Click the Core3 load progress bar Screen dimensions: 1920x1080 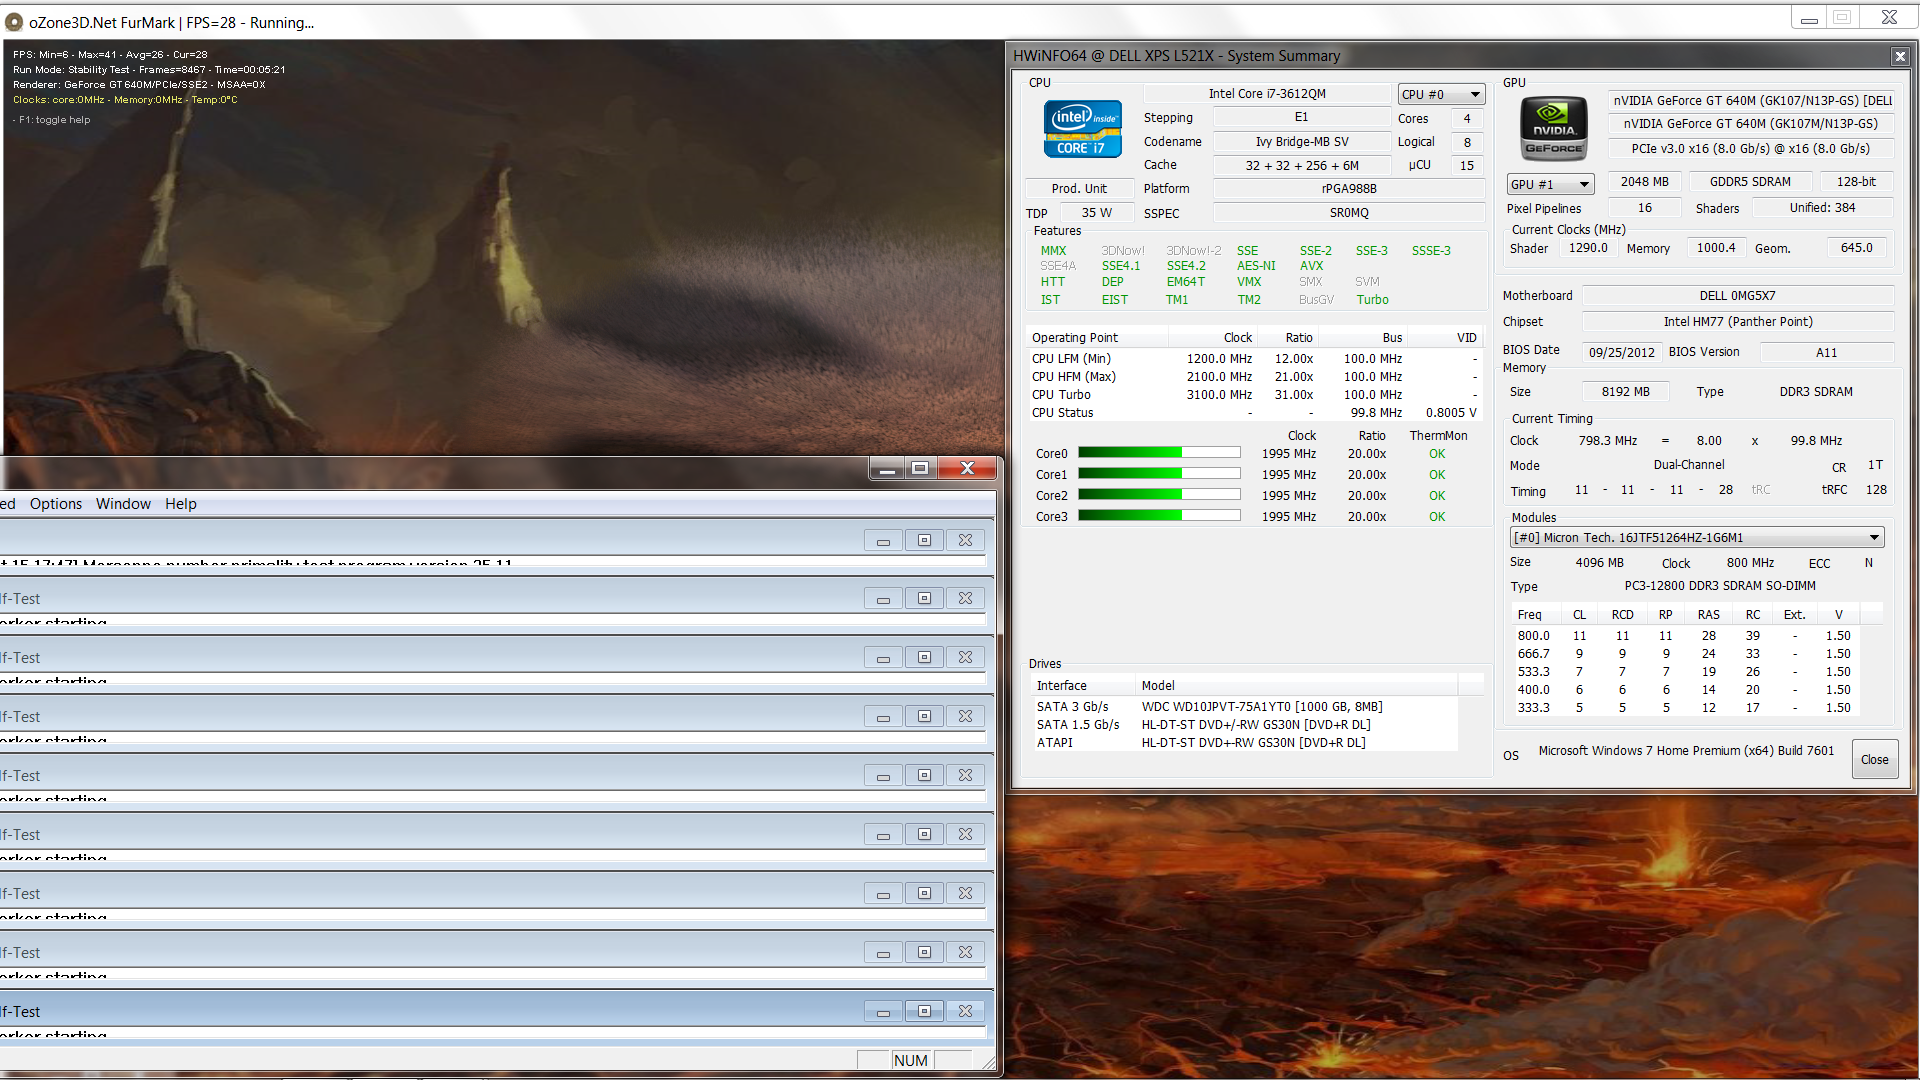tap(1159, 516)
